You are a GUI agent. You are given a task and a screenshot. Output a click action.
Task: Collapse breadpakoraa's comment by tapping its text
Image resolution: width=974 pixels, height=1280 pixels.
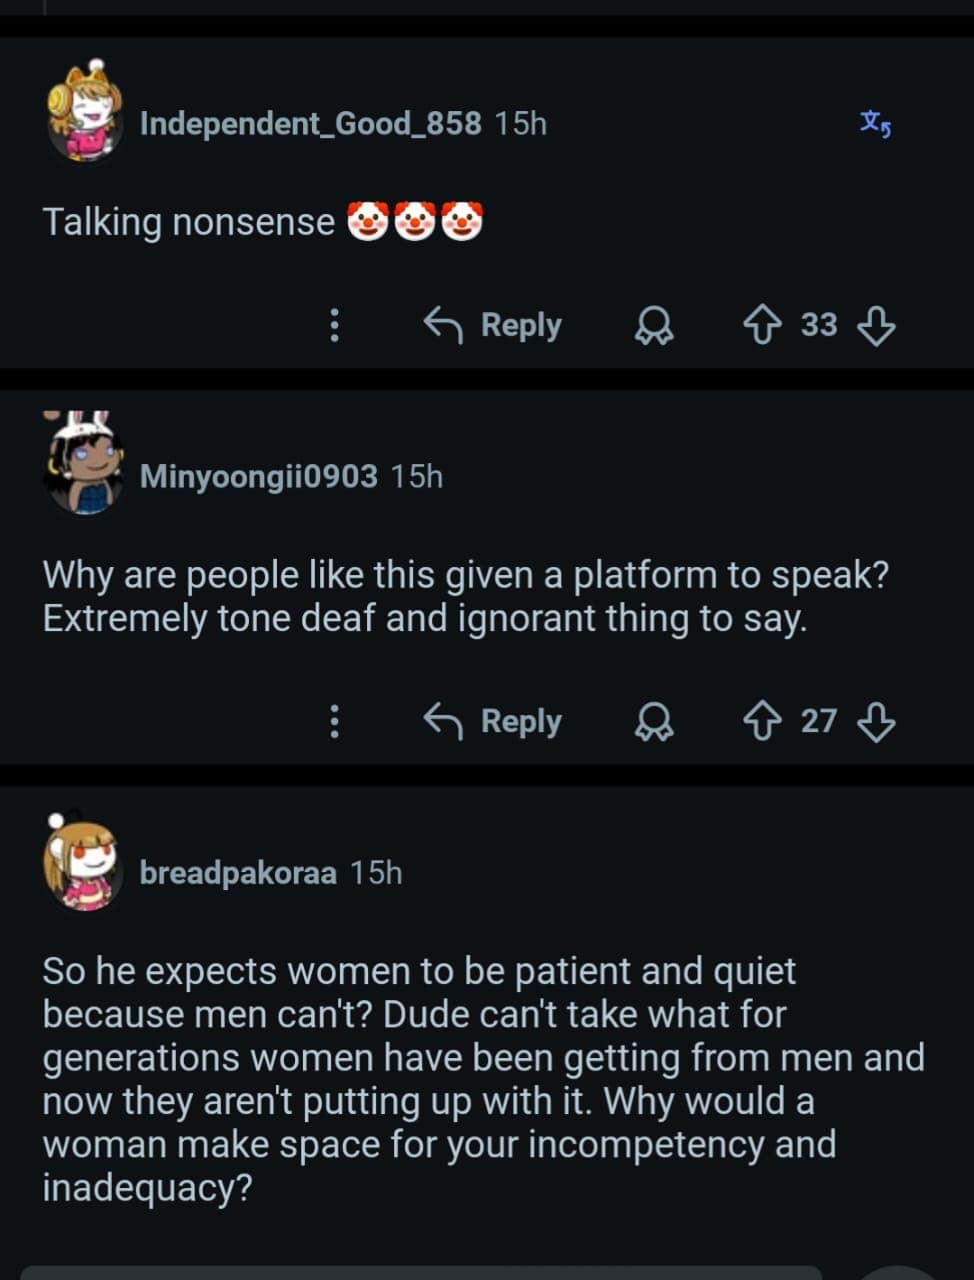tap(484, 1079)
